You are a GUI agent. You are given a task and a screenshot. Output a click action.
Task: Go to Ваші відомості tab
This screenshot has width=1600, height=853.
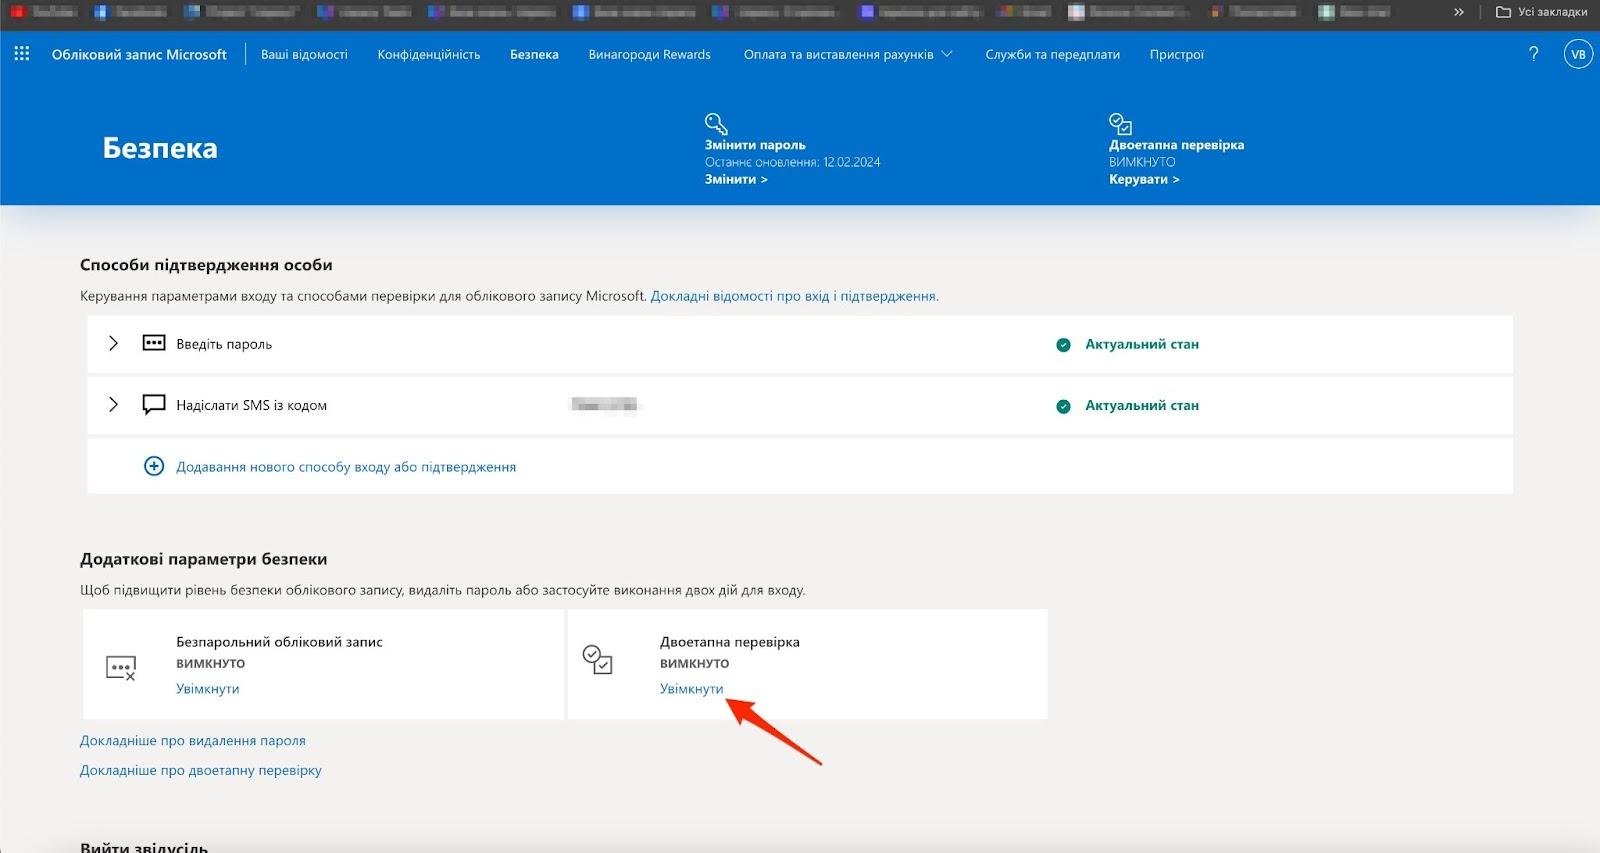pos(304,54)
